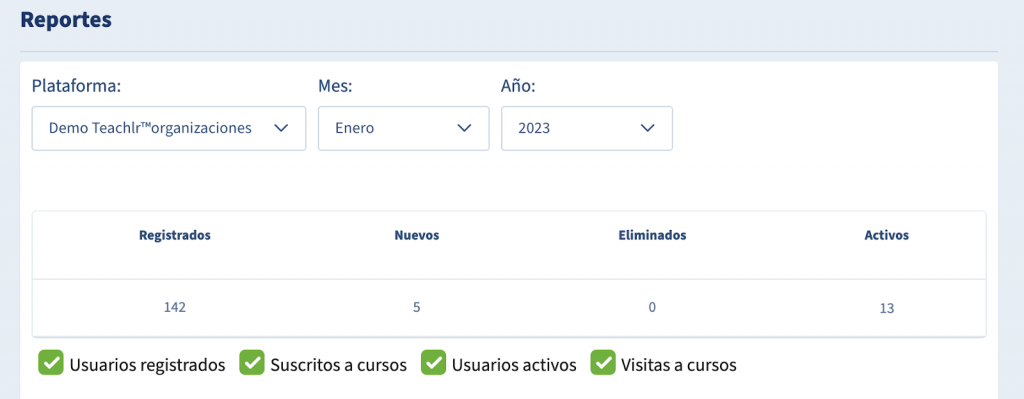Open the Mes dropdown showing Enero
Viewport: 1024px width, 399px height.
404,129
